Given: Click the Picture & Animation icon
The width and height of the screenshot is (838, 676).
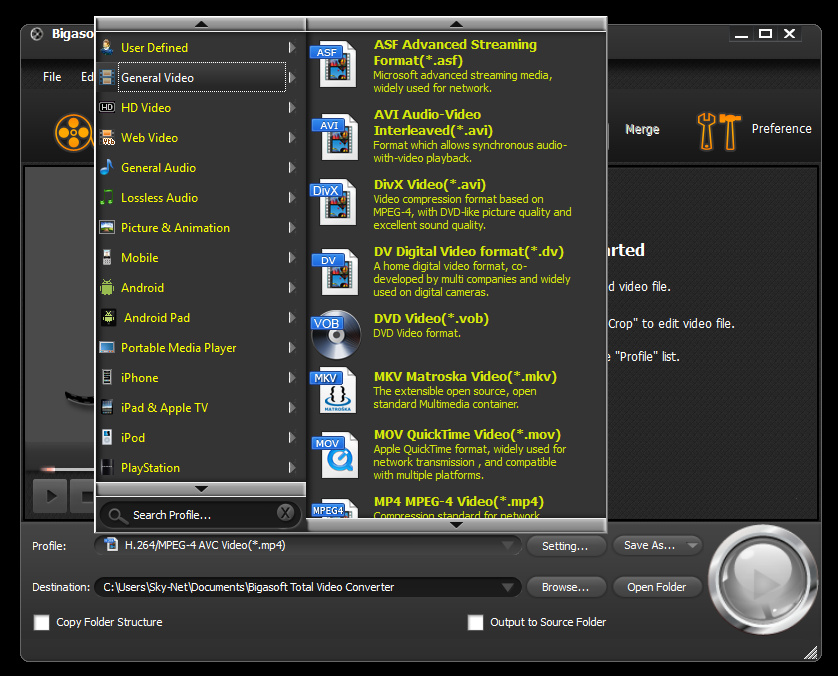Looking at the screenshot, I should pos(107,227).
